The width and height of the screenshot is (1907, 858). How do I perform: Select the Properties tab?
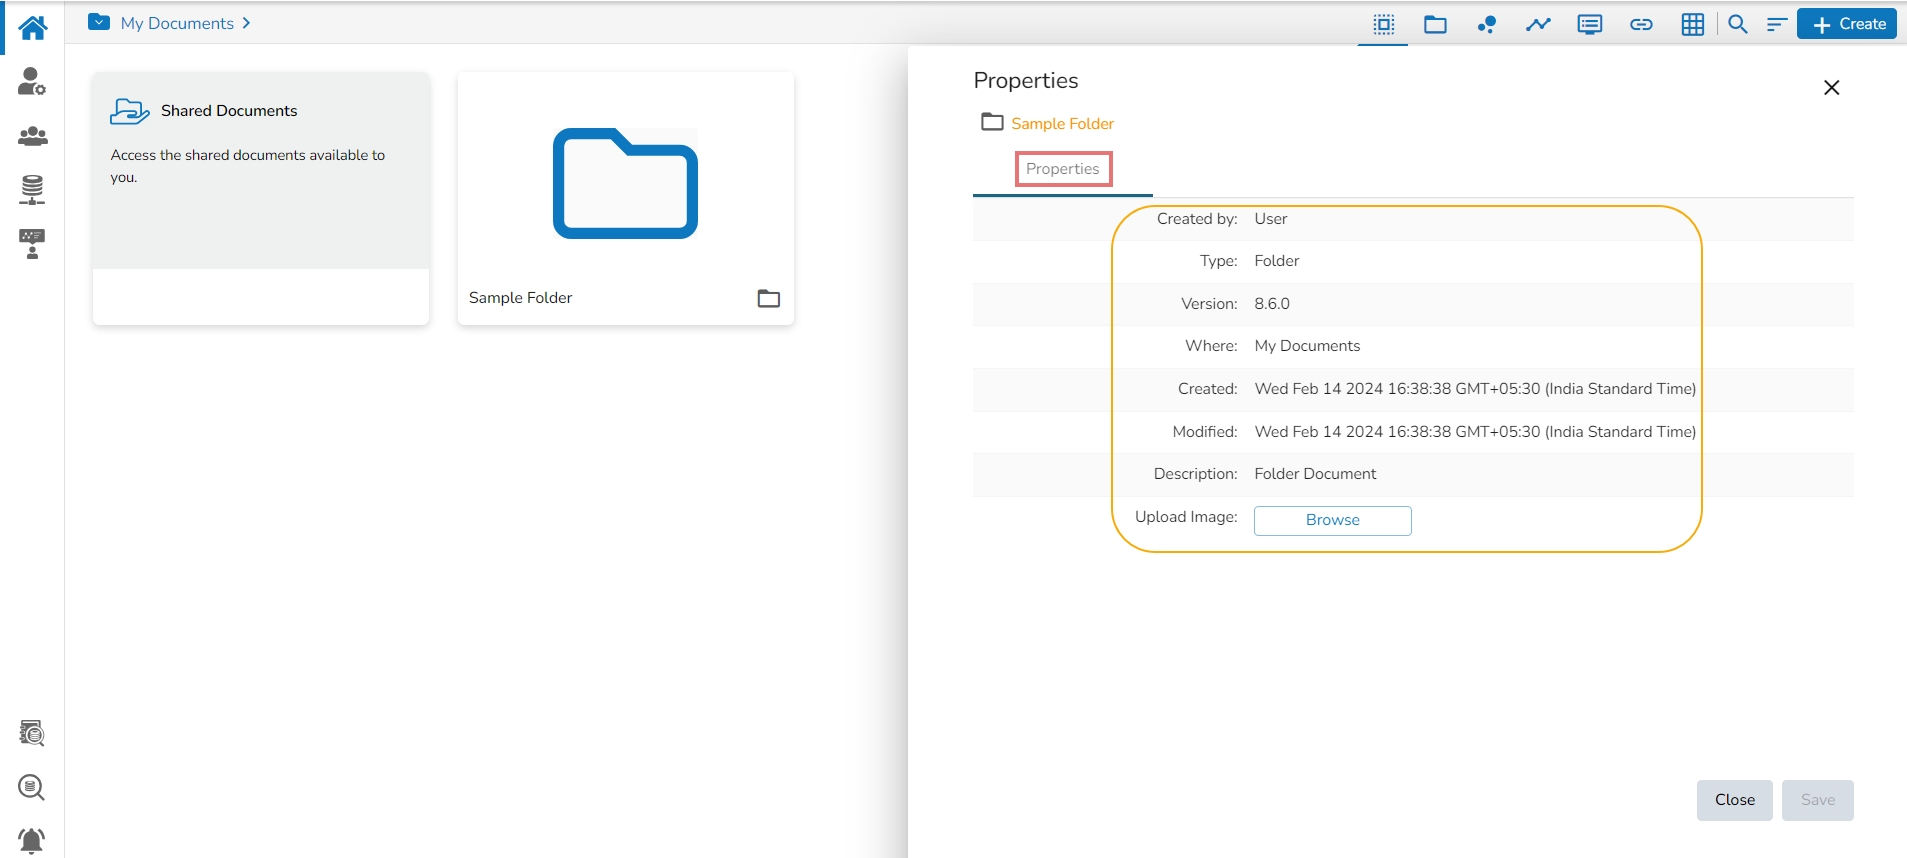(1063, 169)
